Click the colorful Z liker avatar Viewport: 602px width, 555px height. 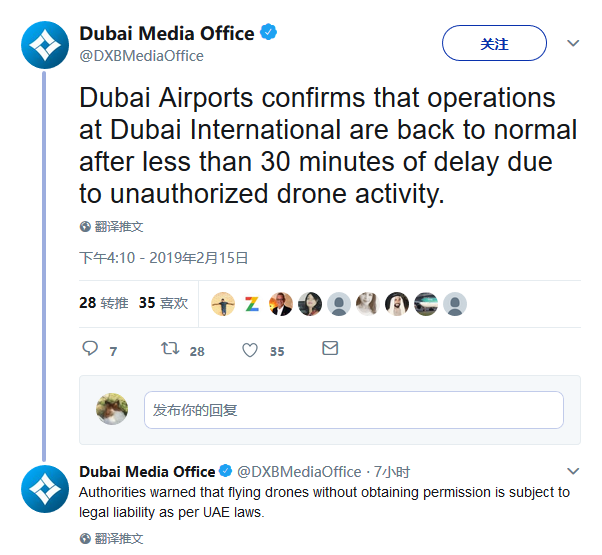pos(252,304)
